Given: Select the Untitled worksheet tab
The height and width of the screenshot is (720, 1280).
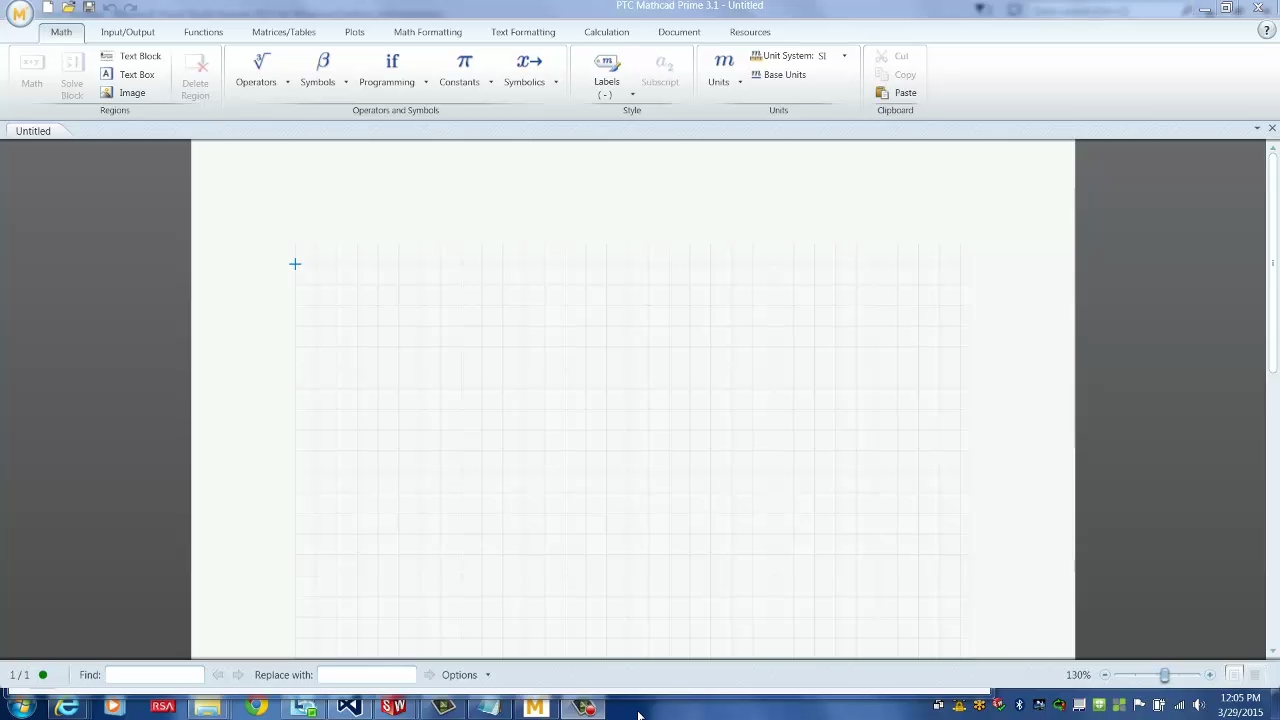Looking at the screenshot, I should coord(33,131).
